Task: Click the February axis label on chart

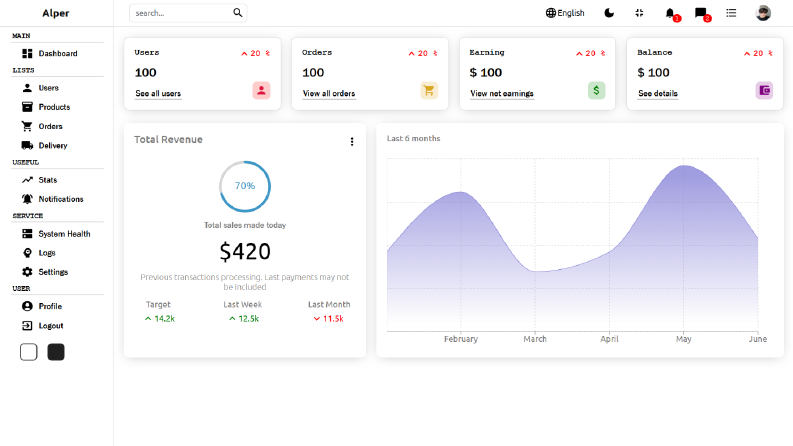Action: pyautogui.click(x=461, y=339)
